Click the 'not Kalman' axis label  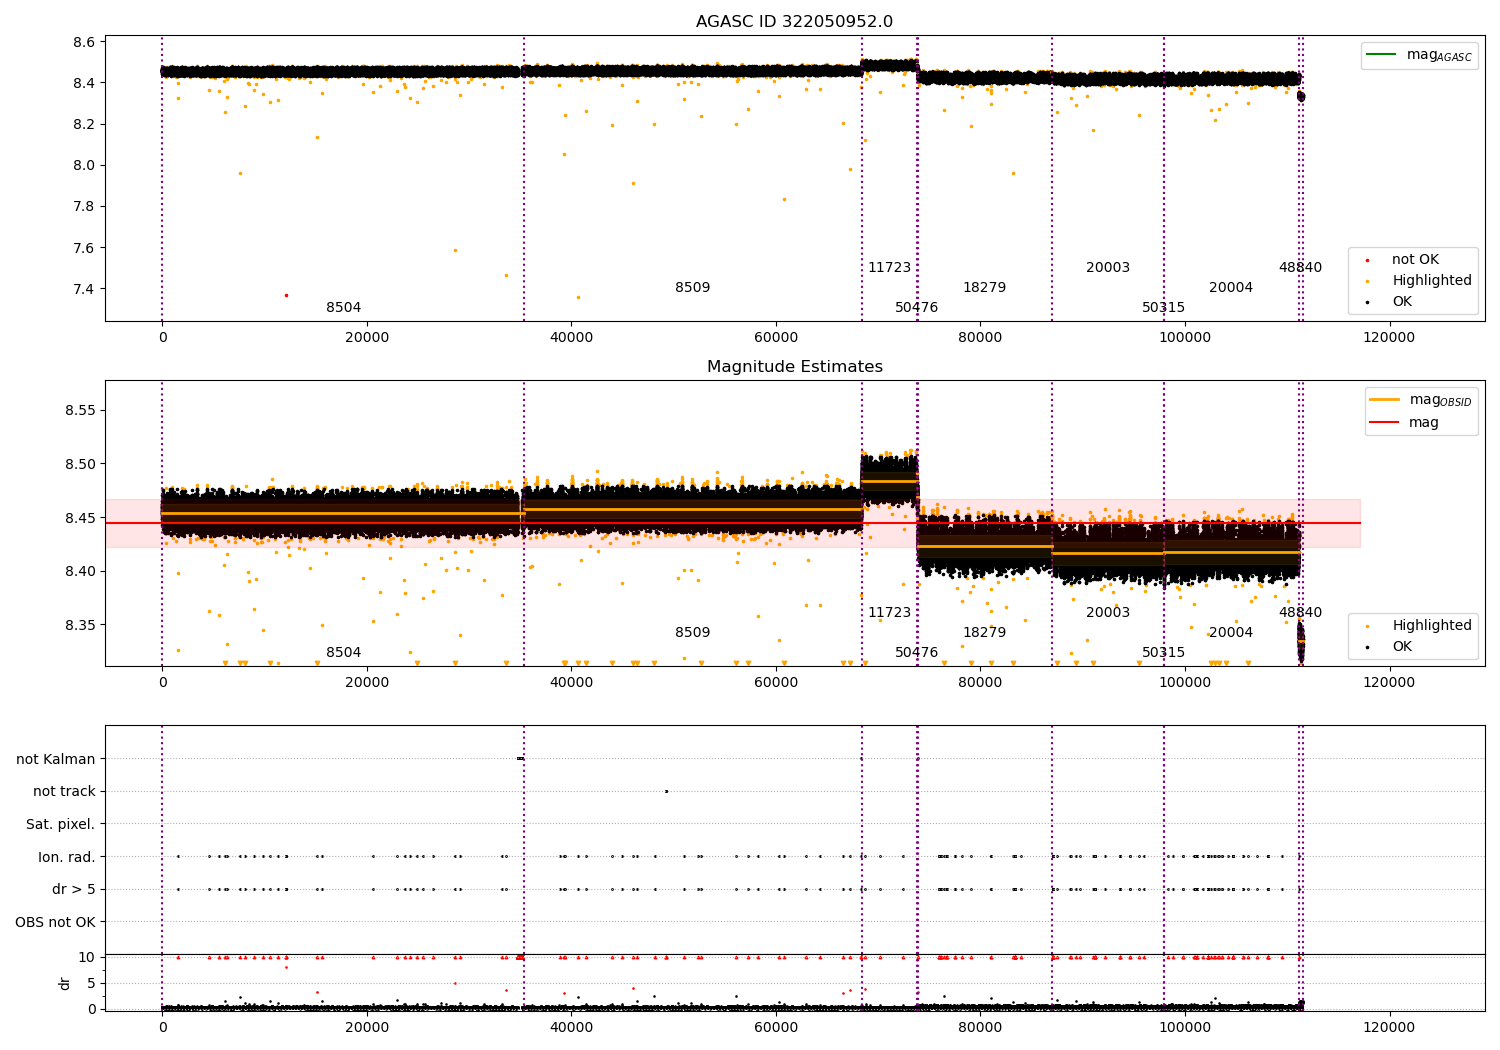point(56,759)
